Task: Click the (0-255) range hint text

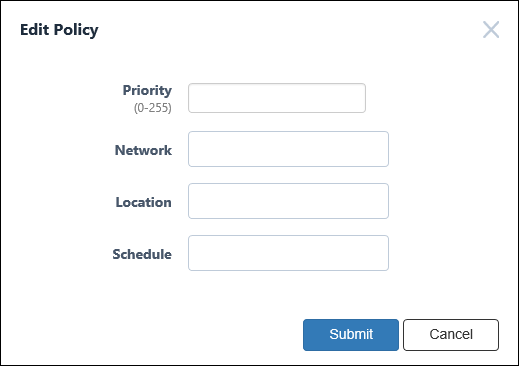Action: click(x=153, y=108)
